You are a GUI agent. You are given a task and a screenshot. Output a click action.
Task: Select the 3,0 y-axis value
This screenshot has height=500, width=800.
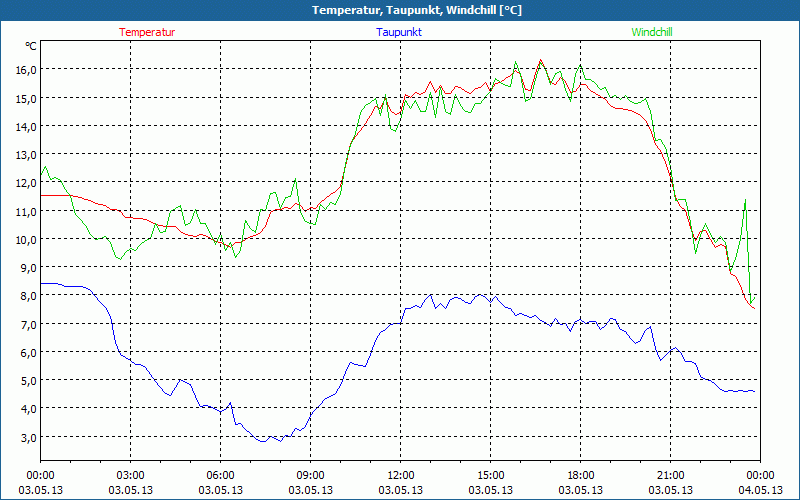pyautogui.click(x=29, y=437)
